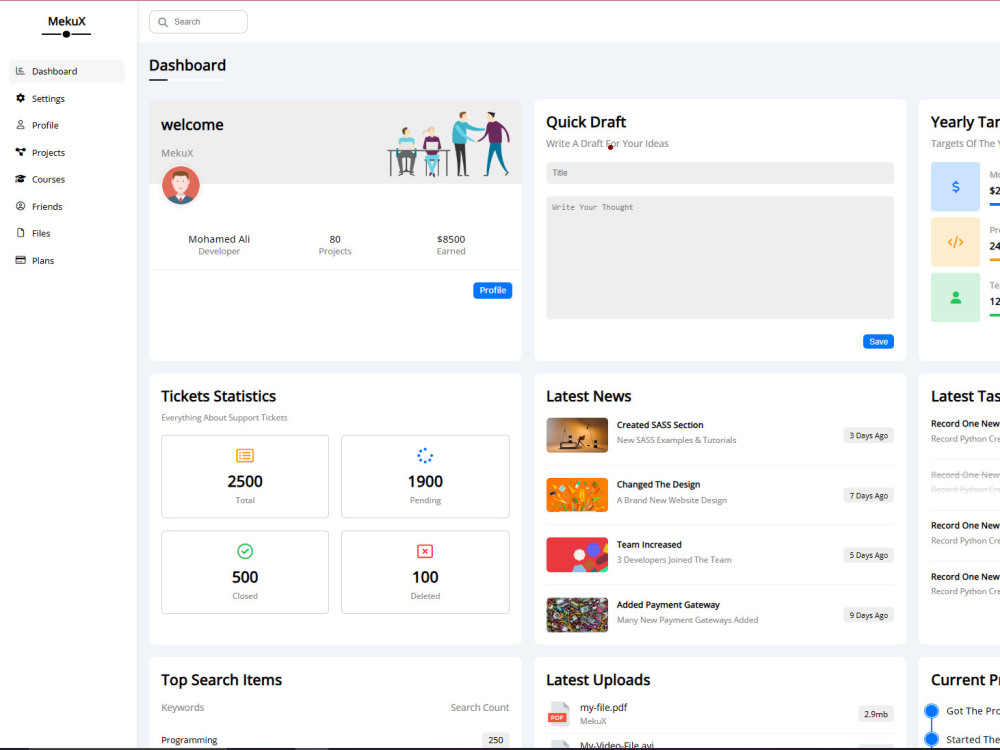Open the Plans sidebar link
The height and width of the screenshot is (750, 1000).
pos(66,260)
